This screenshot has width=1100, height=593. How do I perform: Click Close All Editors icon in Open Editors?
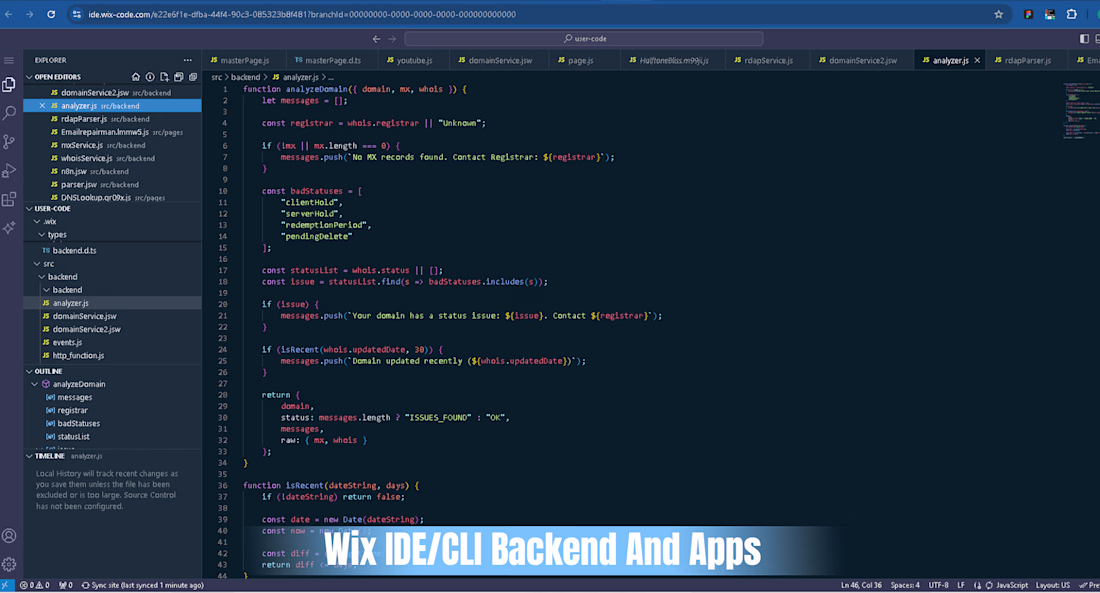click(x=193, y=77)
